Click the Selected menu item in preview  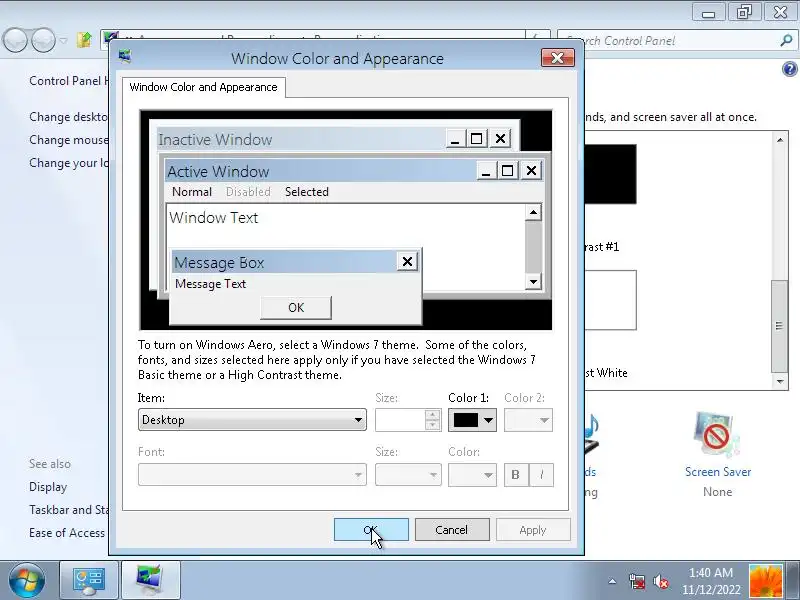coord(307,192)
